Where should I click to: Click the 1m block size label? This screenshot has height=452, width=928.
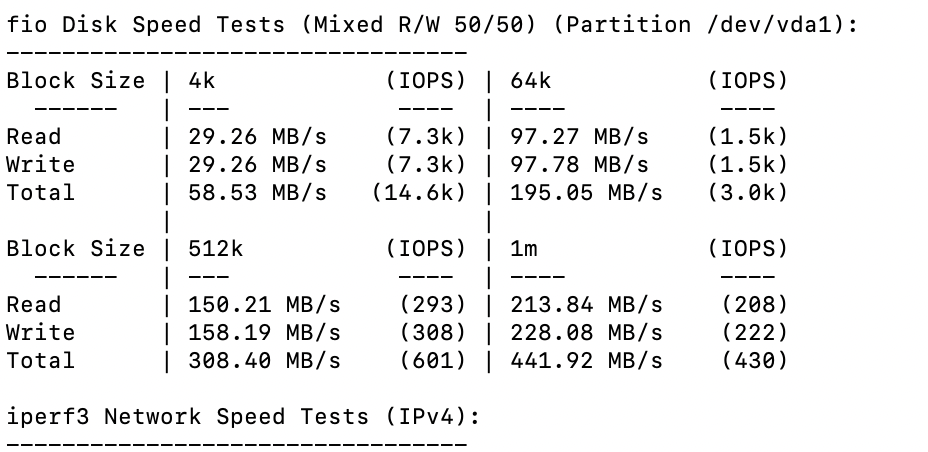[x=524, y=248]
